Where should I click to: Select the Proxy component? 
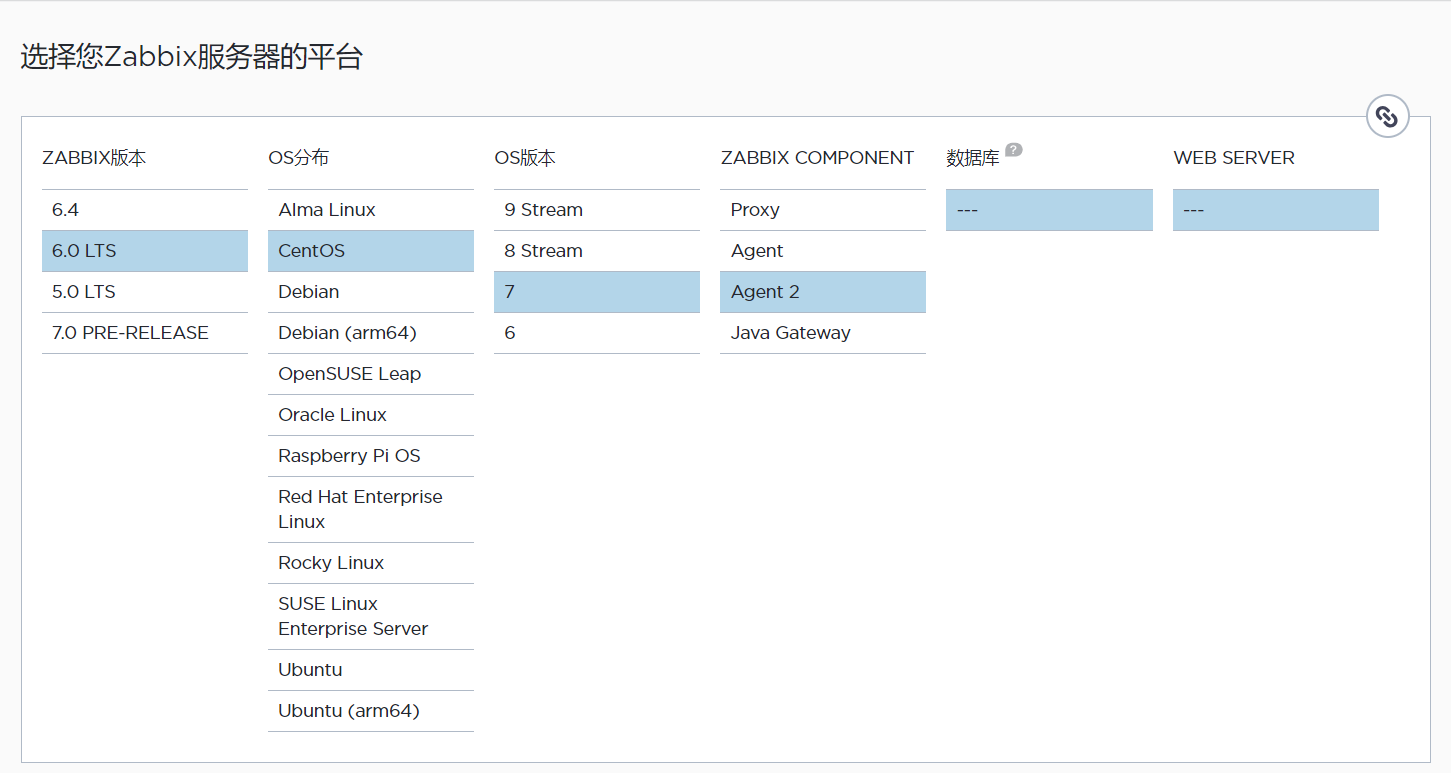click(x=823, y=210)
